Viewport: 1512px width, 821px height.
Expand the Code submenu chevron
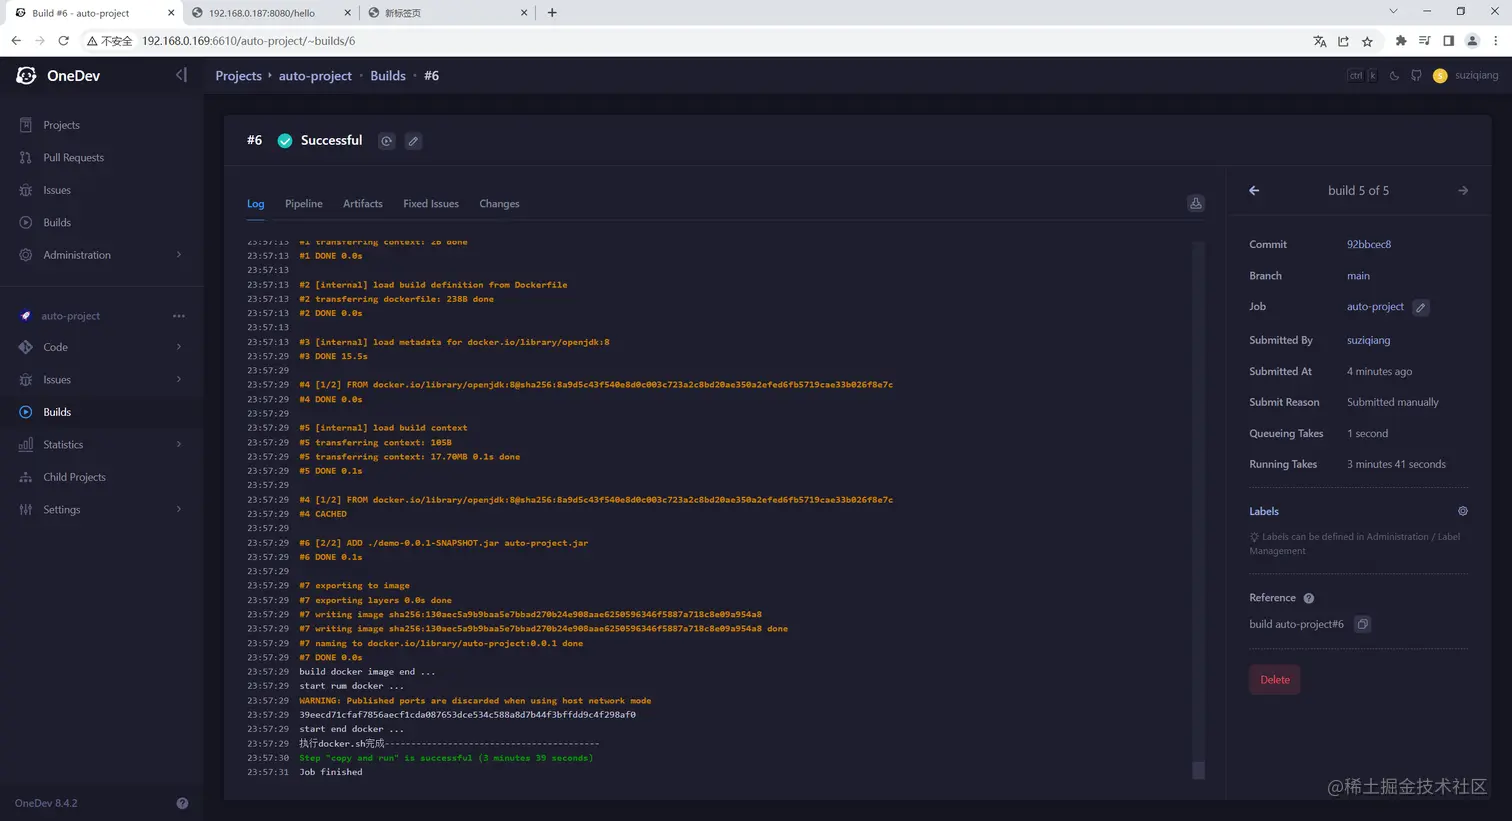[x=179, y=347]
